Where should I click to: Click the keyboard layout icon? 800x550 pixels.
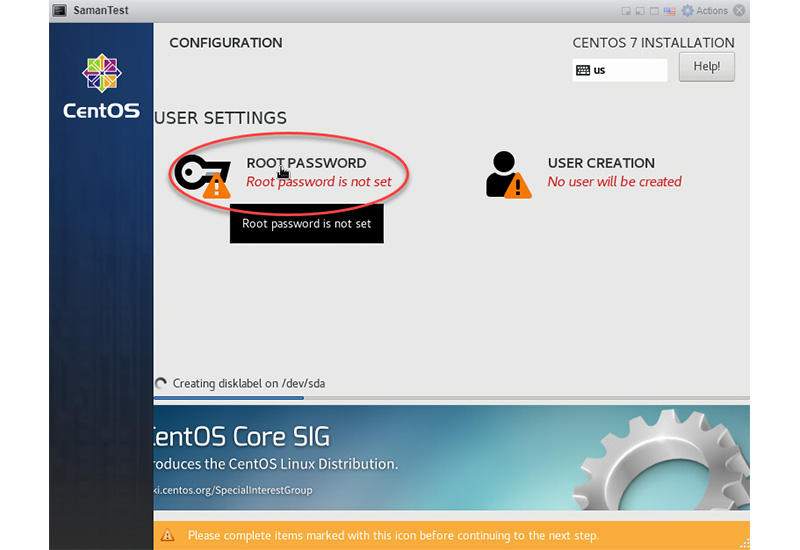click(583, 71)
